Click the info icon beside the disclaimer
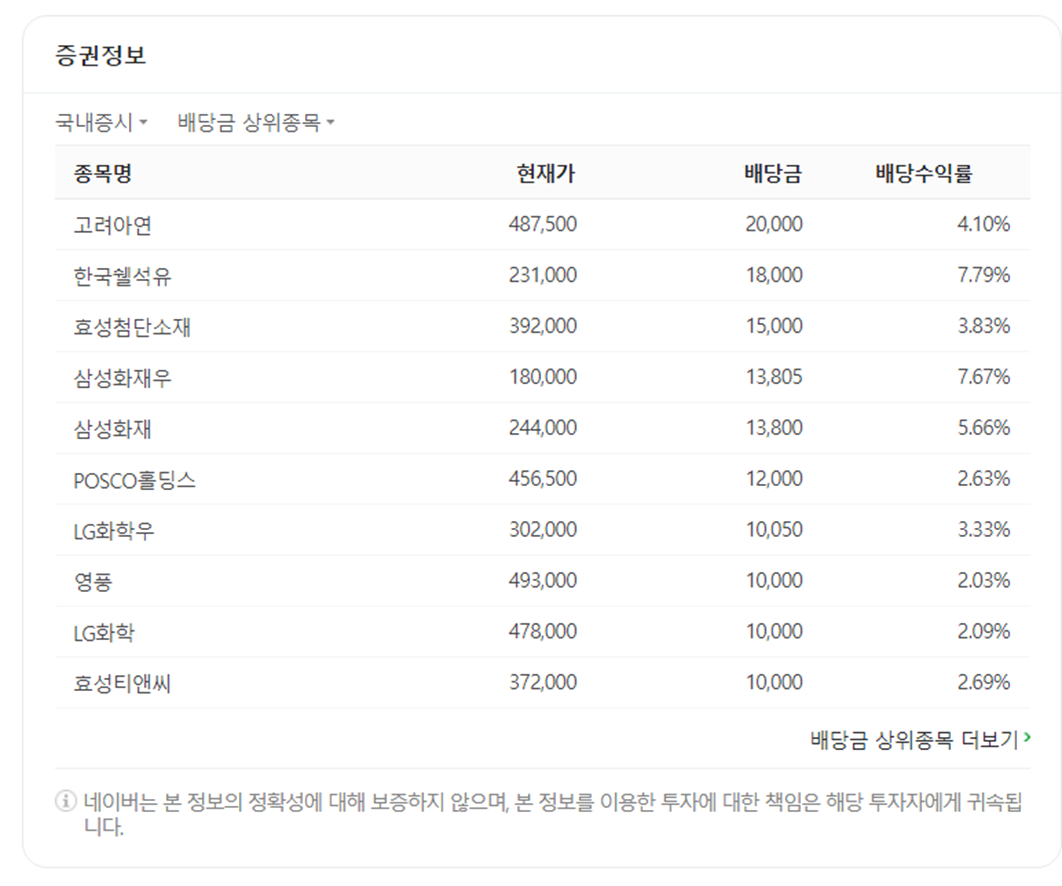 click(x=65, y=801)
